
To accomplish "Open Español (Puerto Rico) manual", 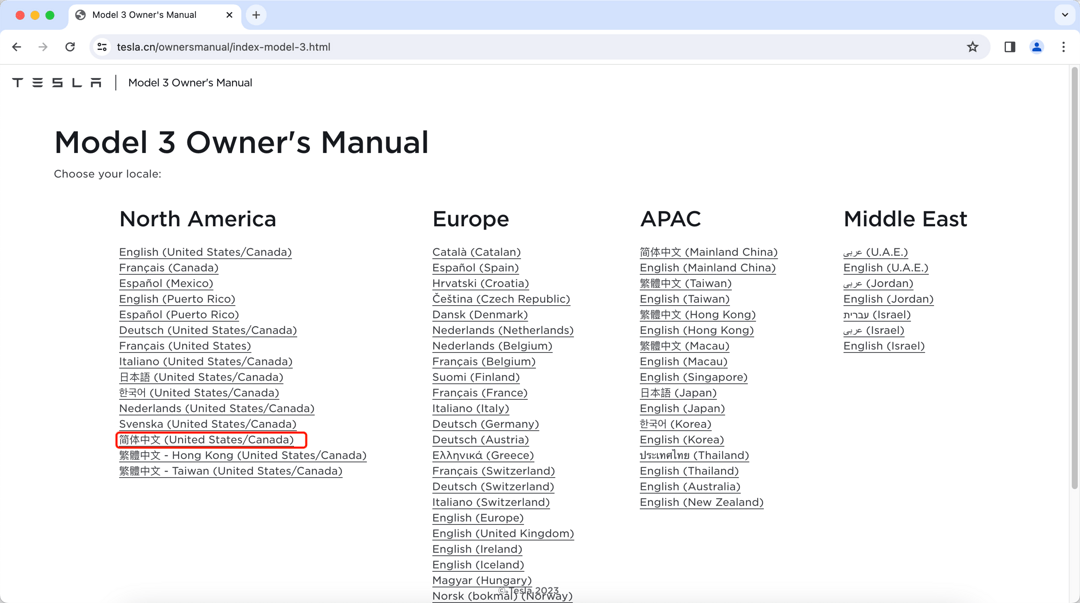I will tap(179, 315).
